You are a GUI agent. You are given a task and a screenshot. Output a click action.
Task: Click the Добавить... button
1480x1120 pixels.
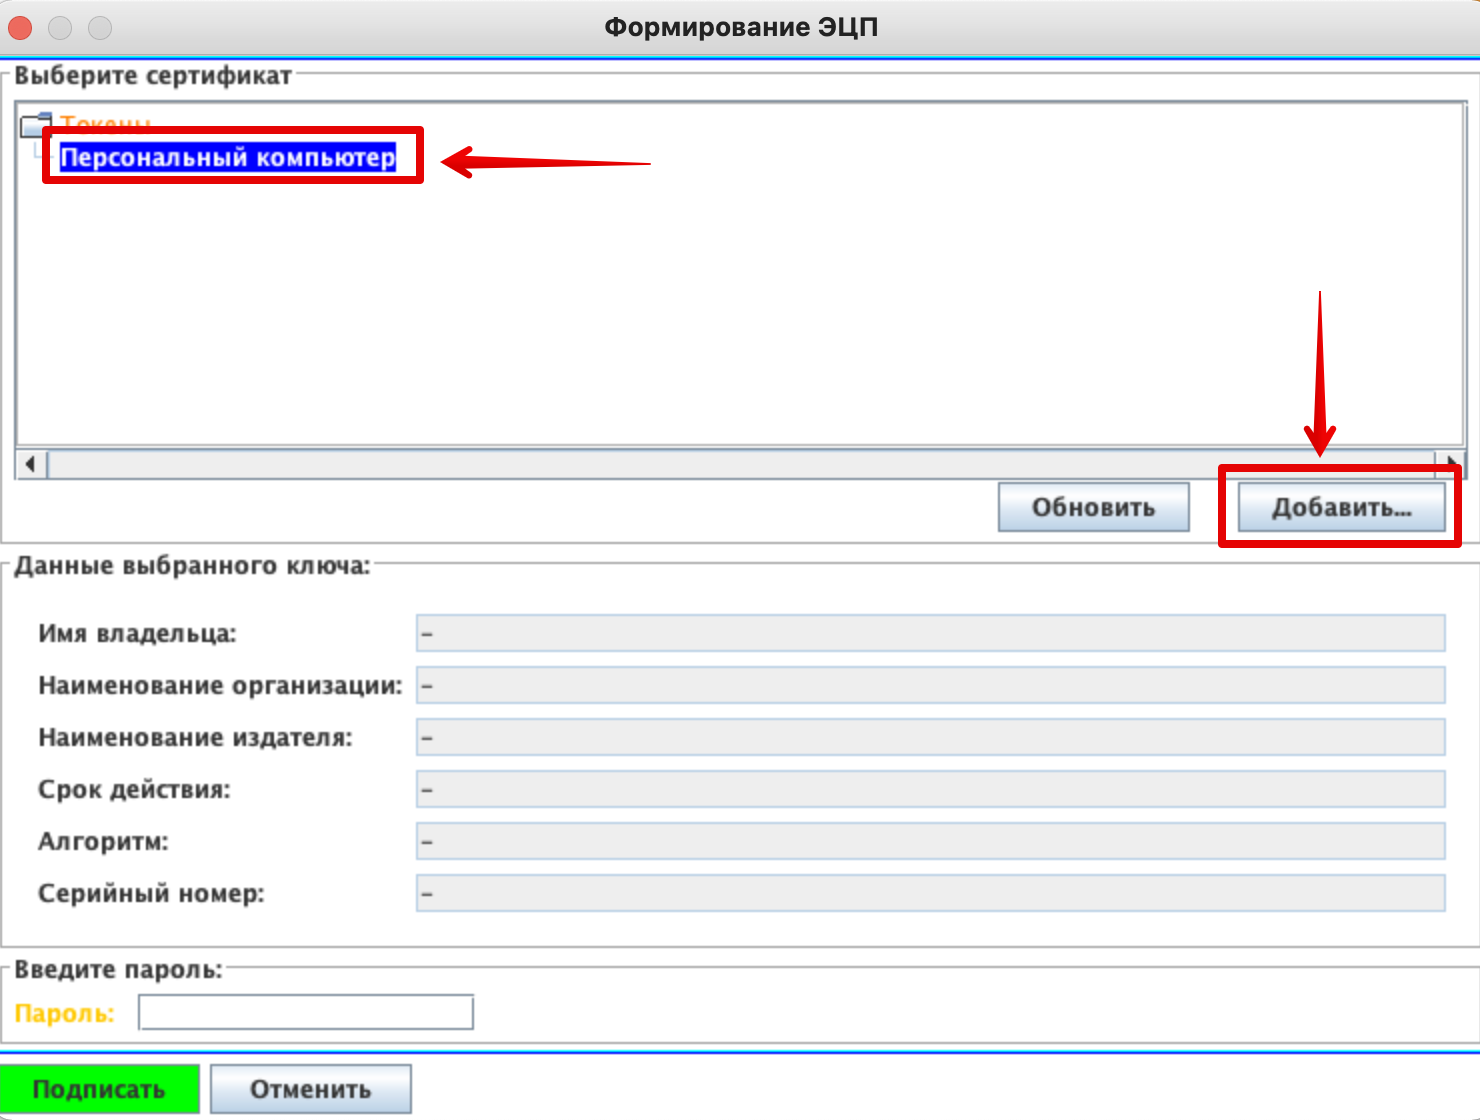coord(1341,507)
